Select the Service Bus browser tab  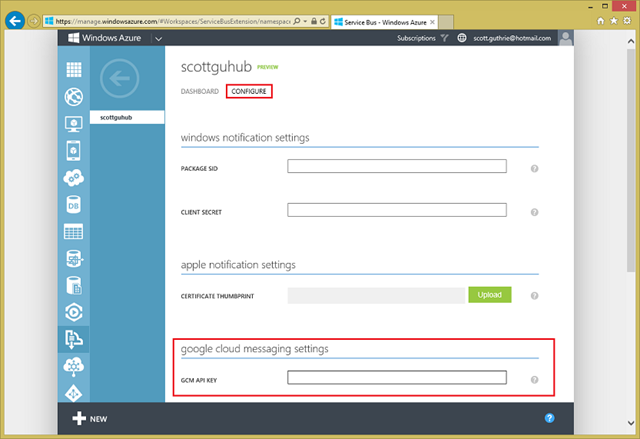(384, 22)
